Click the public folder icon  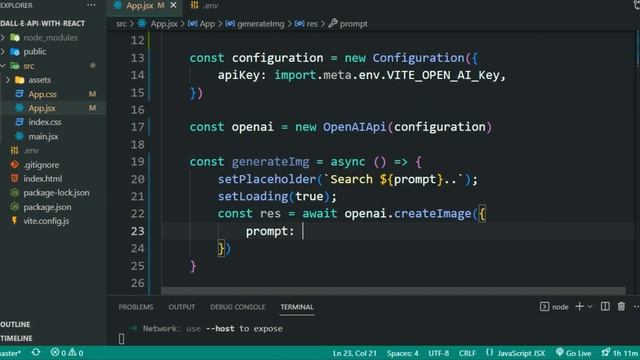point(15,51)
